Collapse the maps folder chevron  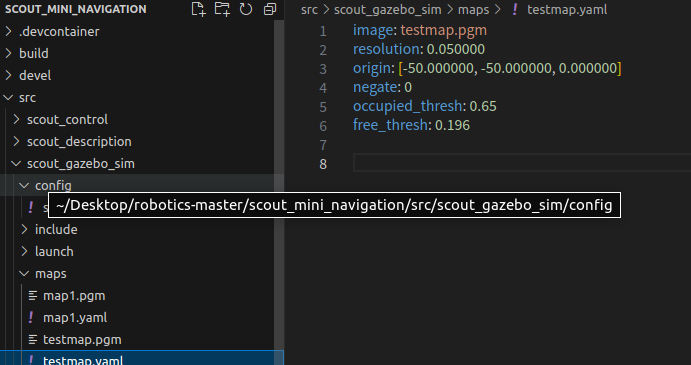(x=24, y=273)
